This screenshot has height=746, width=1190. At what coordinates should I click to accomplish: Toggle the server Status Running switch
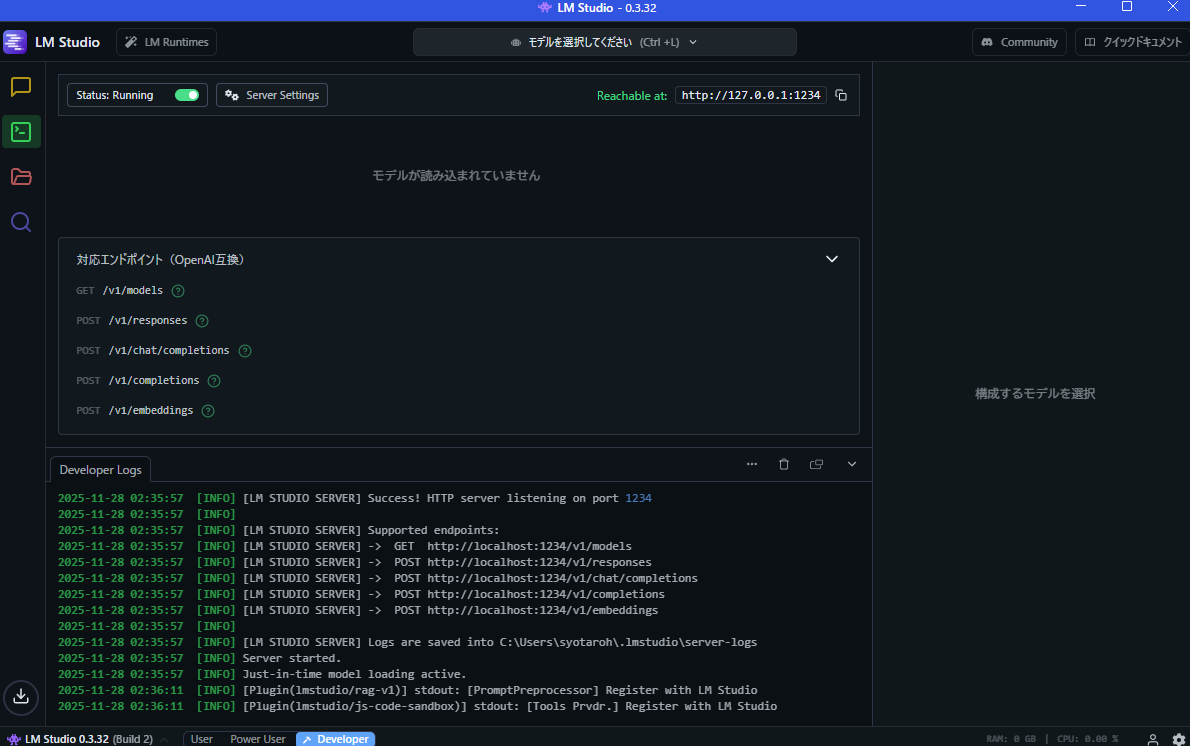[187, 95]
